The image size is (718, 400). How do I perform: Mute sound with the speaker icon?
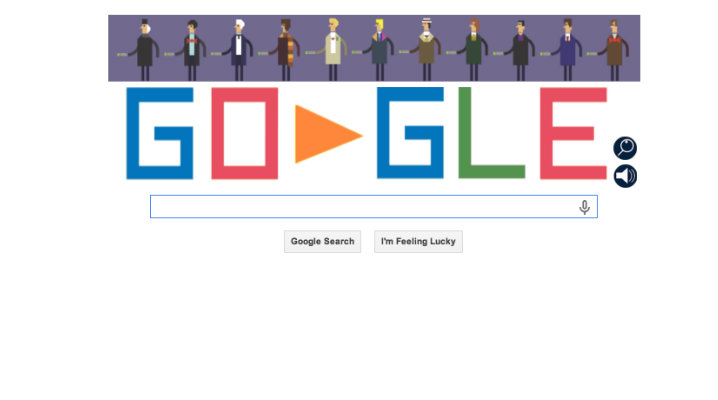click(x=625, y=176)
